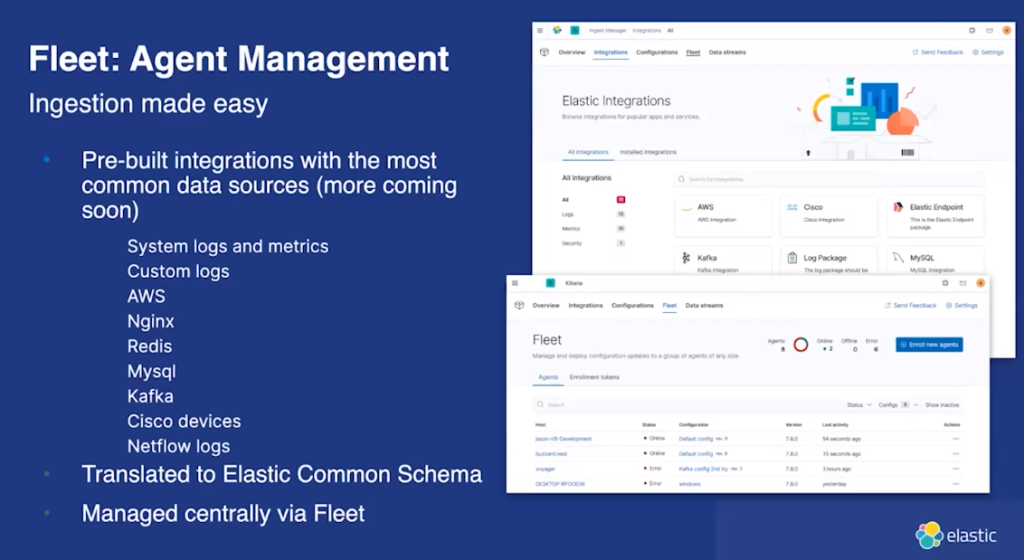This screenshot has width=1024, height=560.
Task: Click green space icon in Integrations window
Action: point(575,30)
